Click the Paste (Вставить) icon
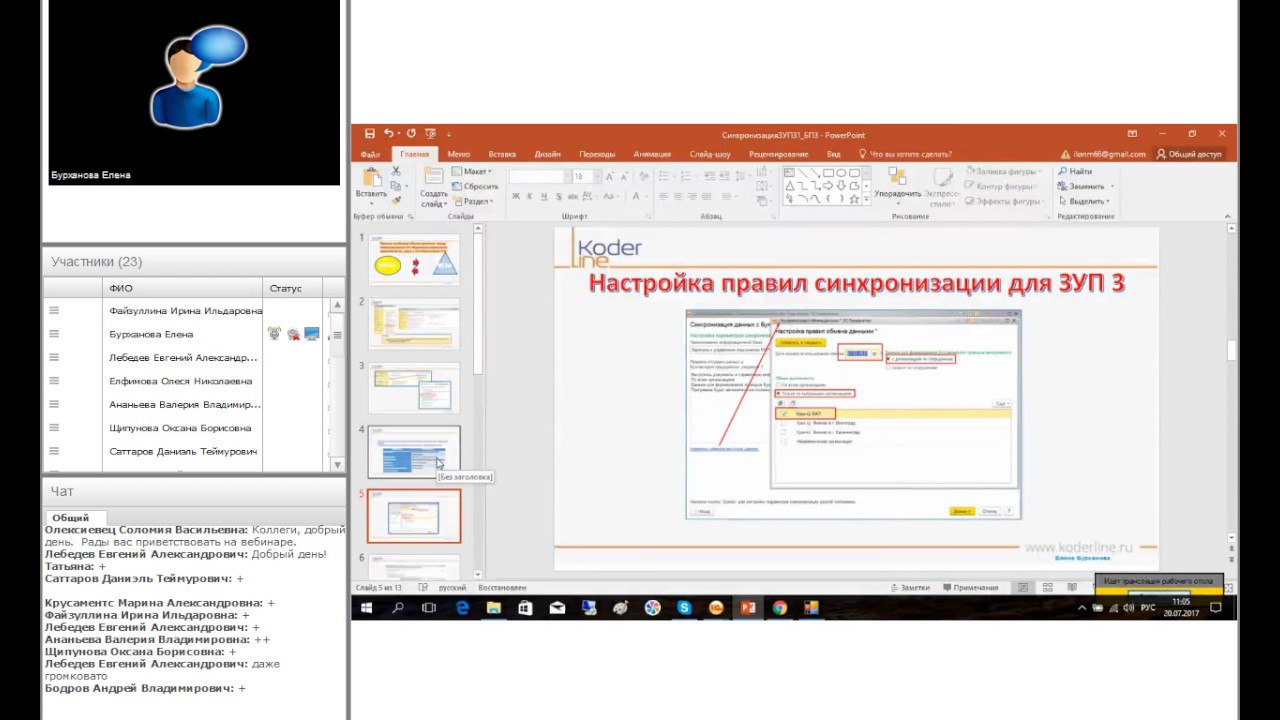This screenshot has height=720, width=1280. pos(371,178)
